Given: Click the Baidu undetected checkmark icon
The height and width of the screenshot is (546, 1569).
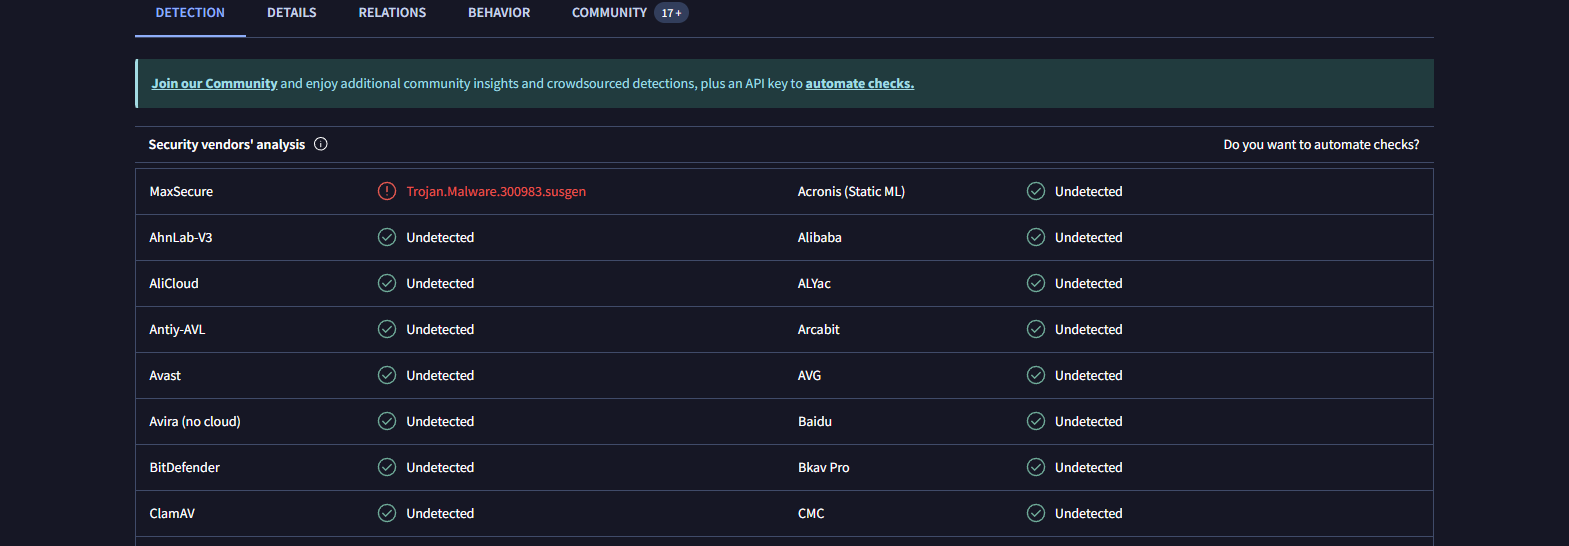Looking at the screenshot, I should [1036, 421].
